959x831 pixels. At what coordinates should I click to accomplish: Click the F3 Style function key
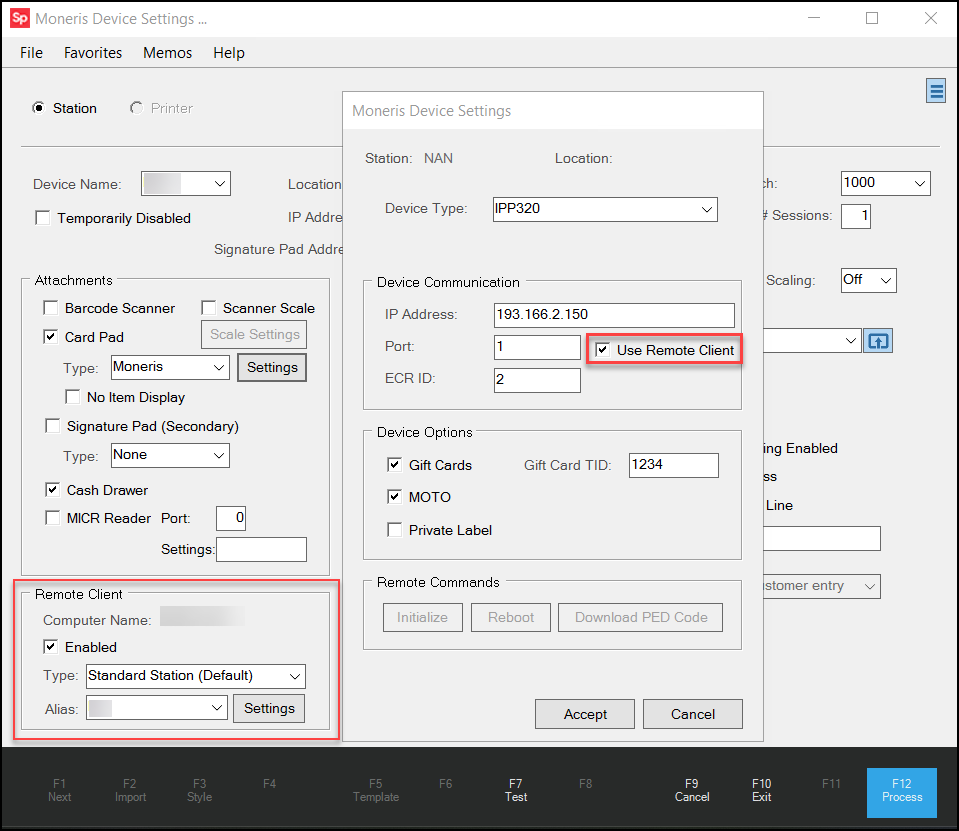pyautogui.click(x=199, y=791)
